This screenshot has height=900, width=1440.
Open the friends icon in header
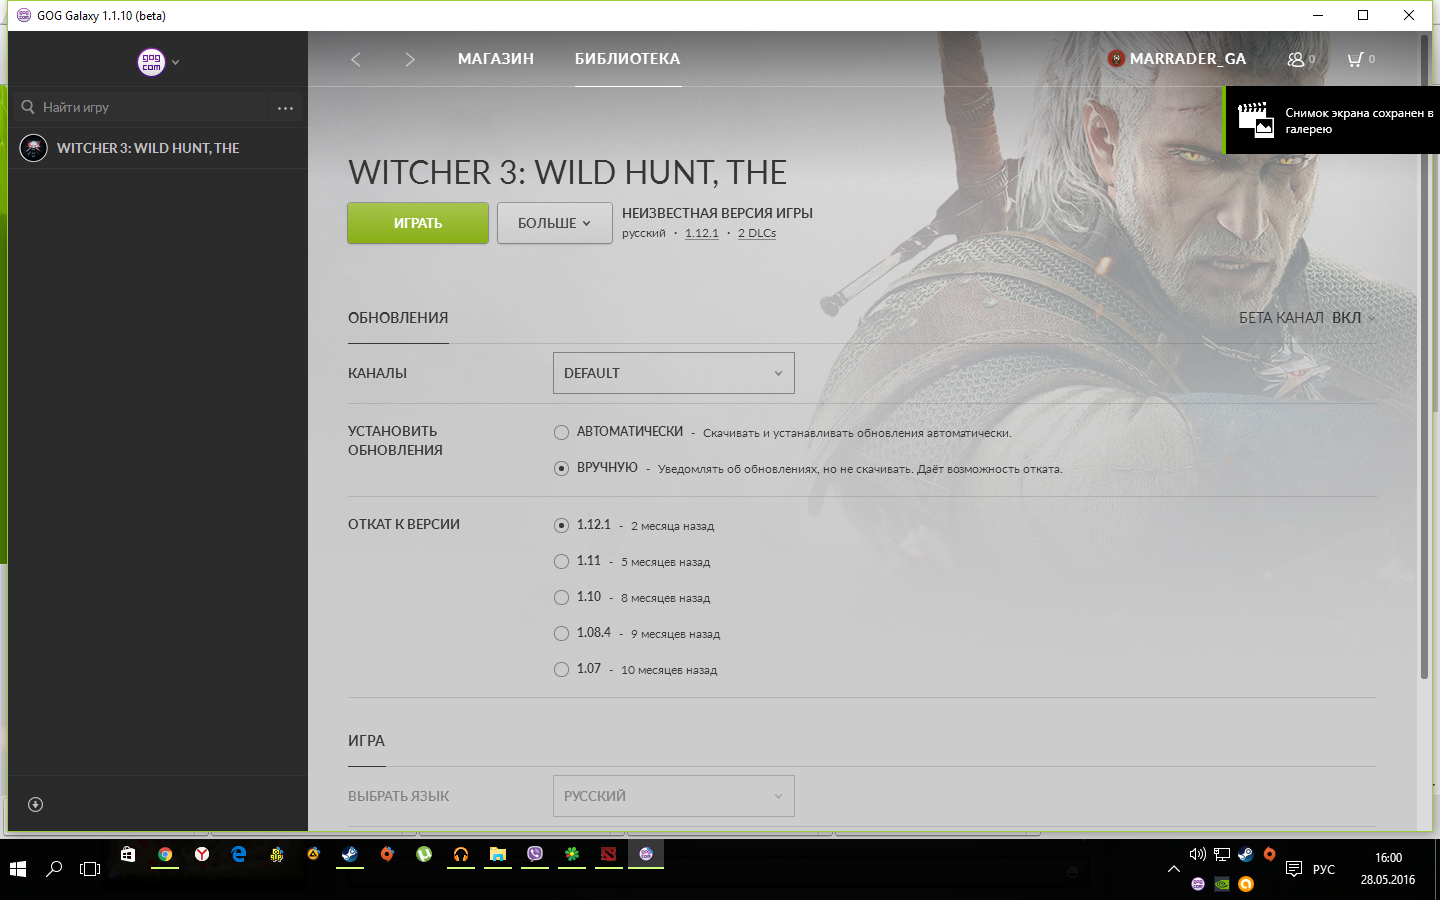1296,59
